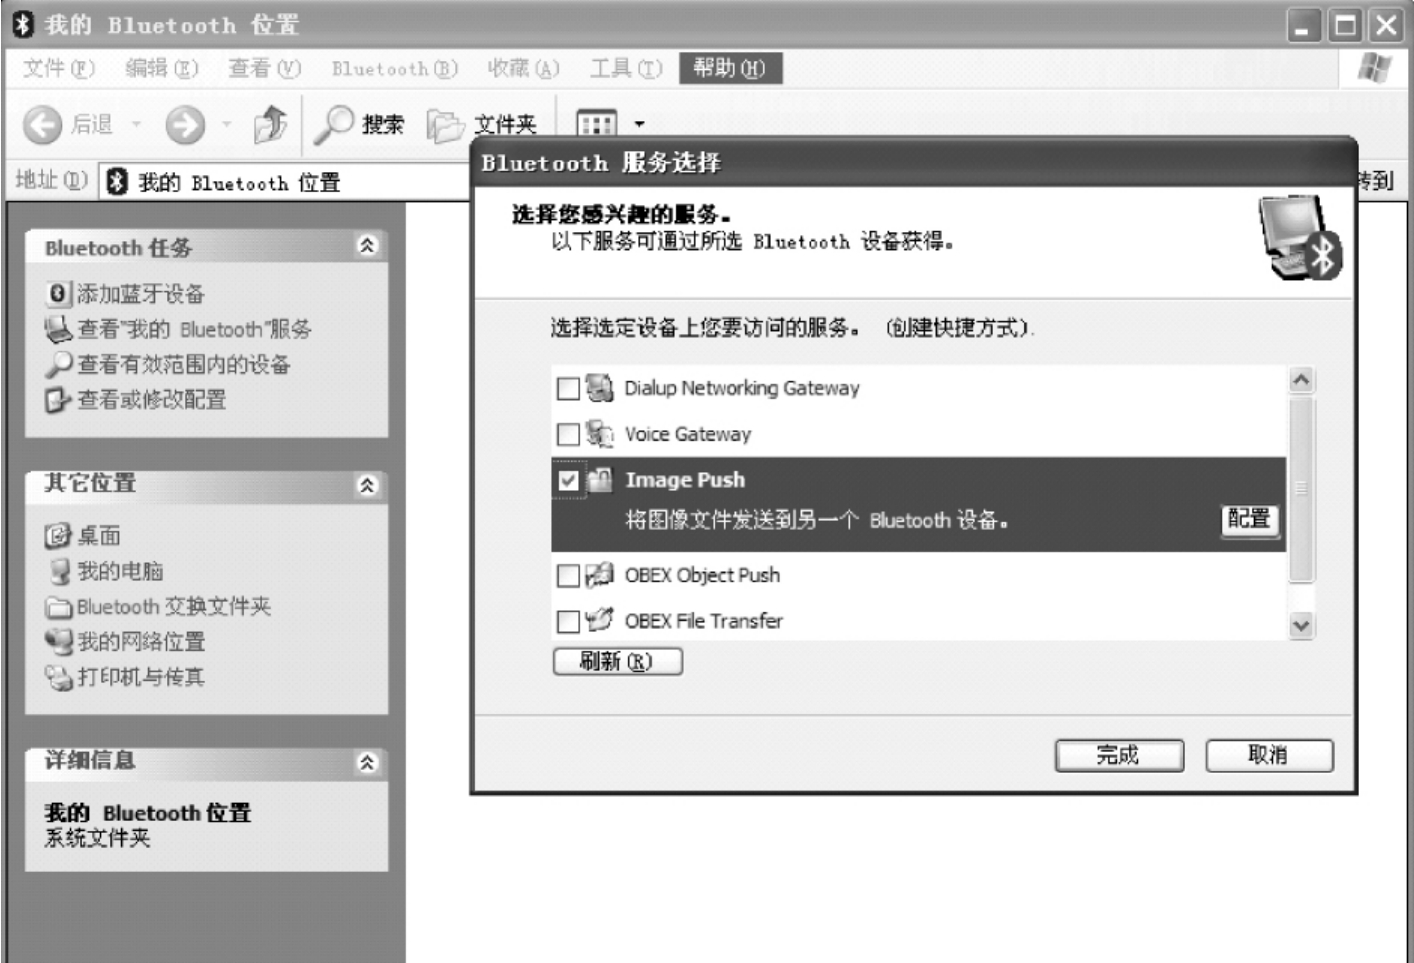Open the views grid icon in the toolbar

click(x=597, y=124)
